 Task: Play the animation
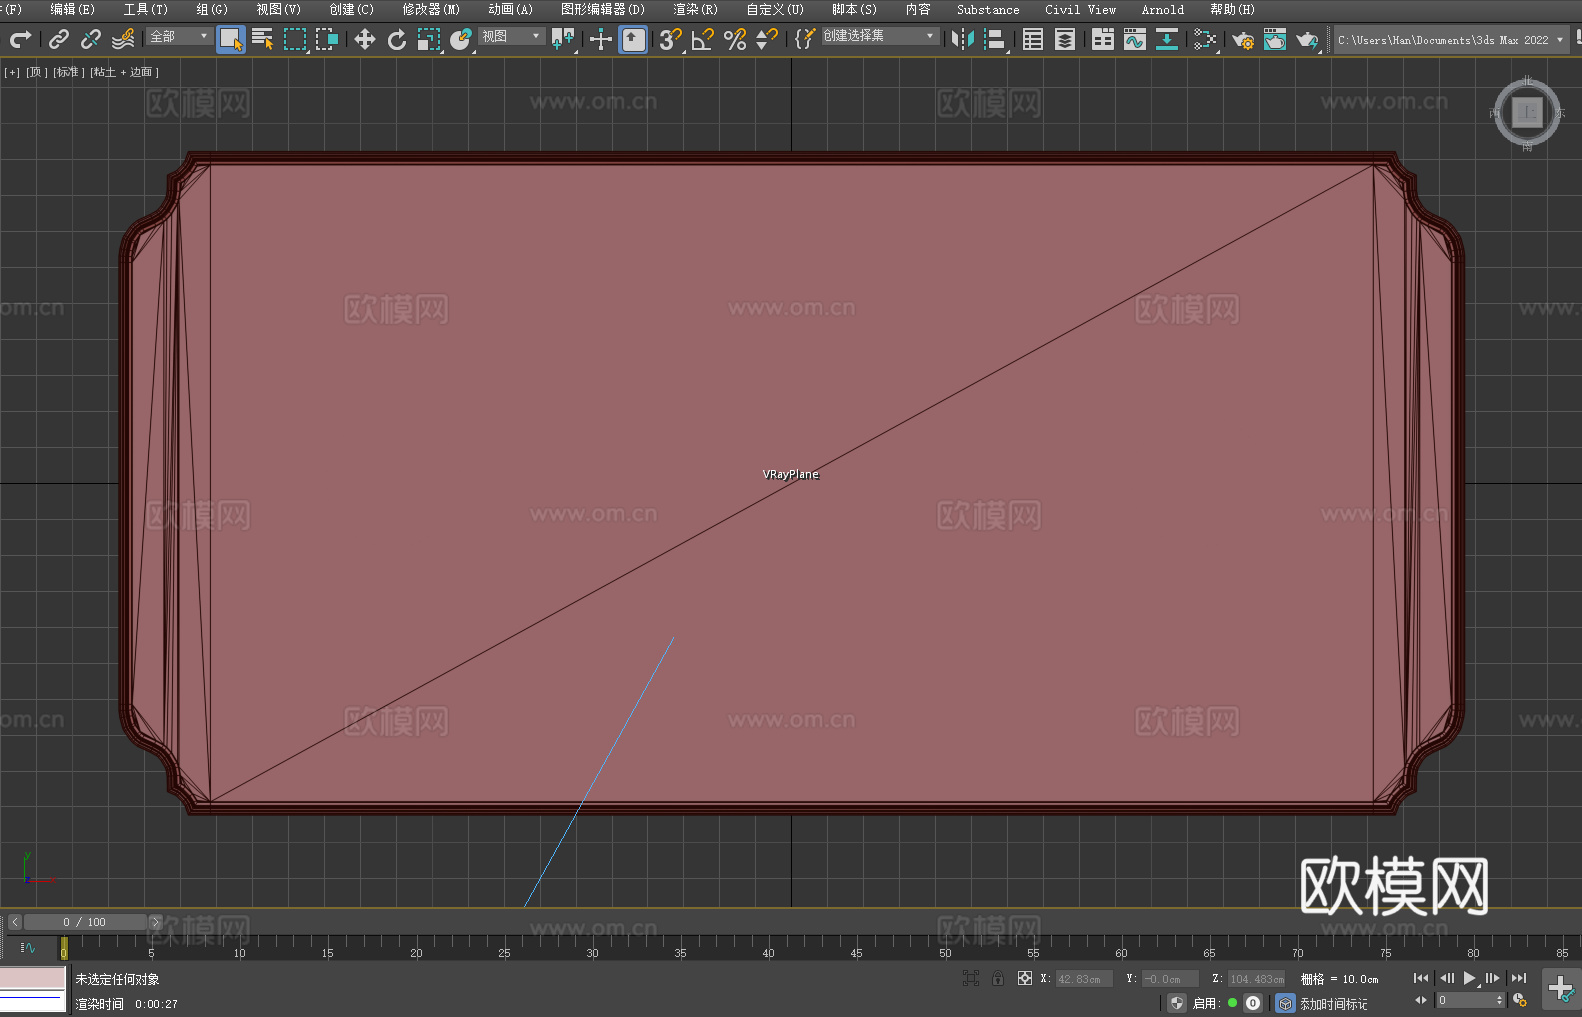point(1470,978)
